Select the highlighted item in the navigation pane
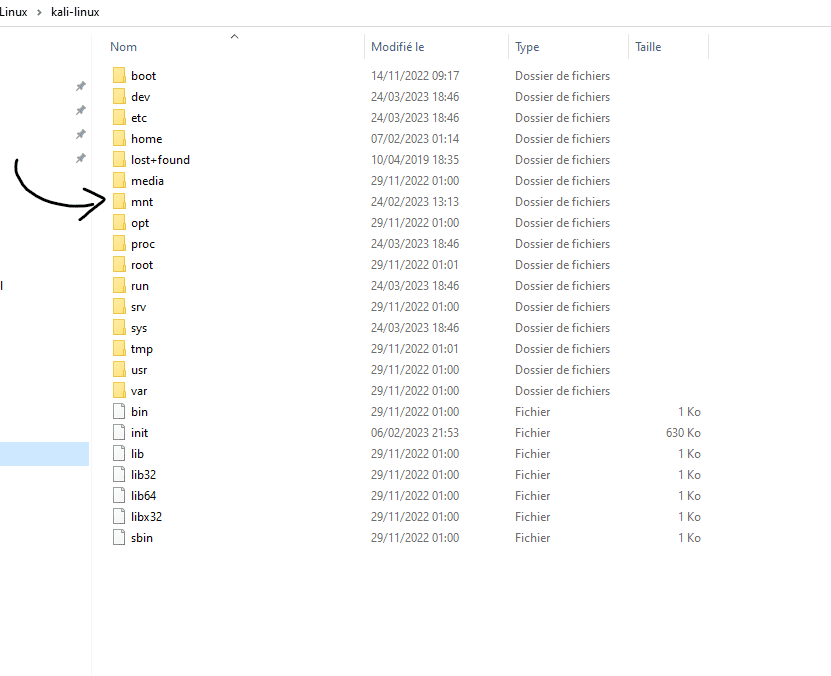The height and width of the screenshot is (676, 831). (x=45, y=454)
